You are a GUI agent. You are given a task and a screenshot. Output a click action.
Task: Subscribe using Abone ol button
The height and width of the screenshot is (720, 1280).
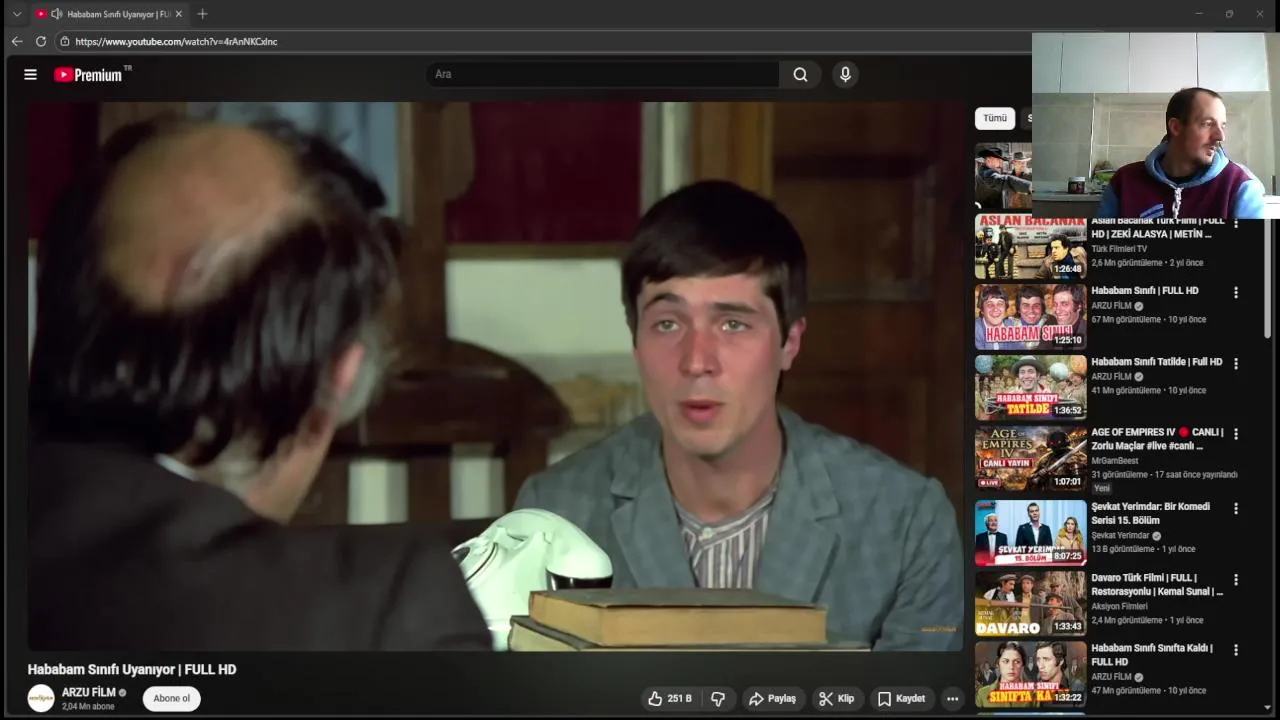(x=172, y=698)
